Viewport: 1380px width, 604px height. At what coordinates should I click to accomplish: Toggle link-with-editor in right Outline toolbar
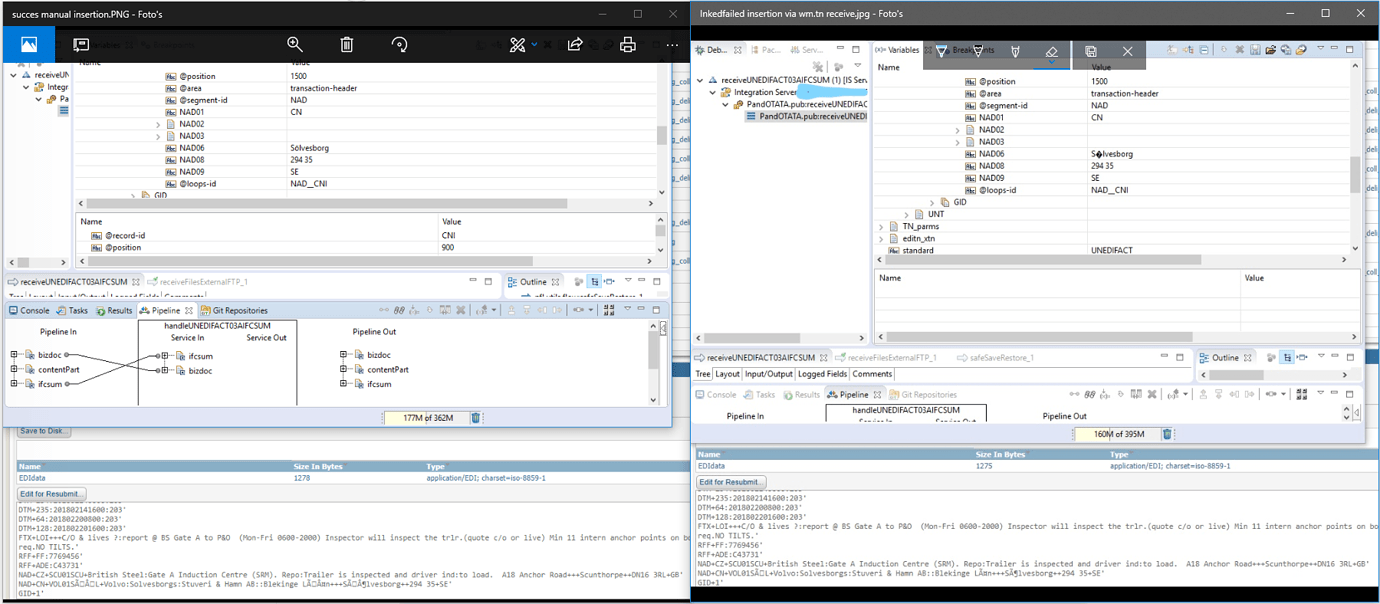tap(1288, 357)
